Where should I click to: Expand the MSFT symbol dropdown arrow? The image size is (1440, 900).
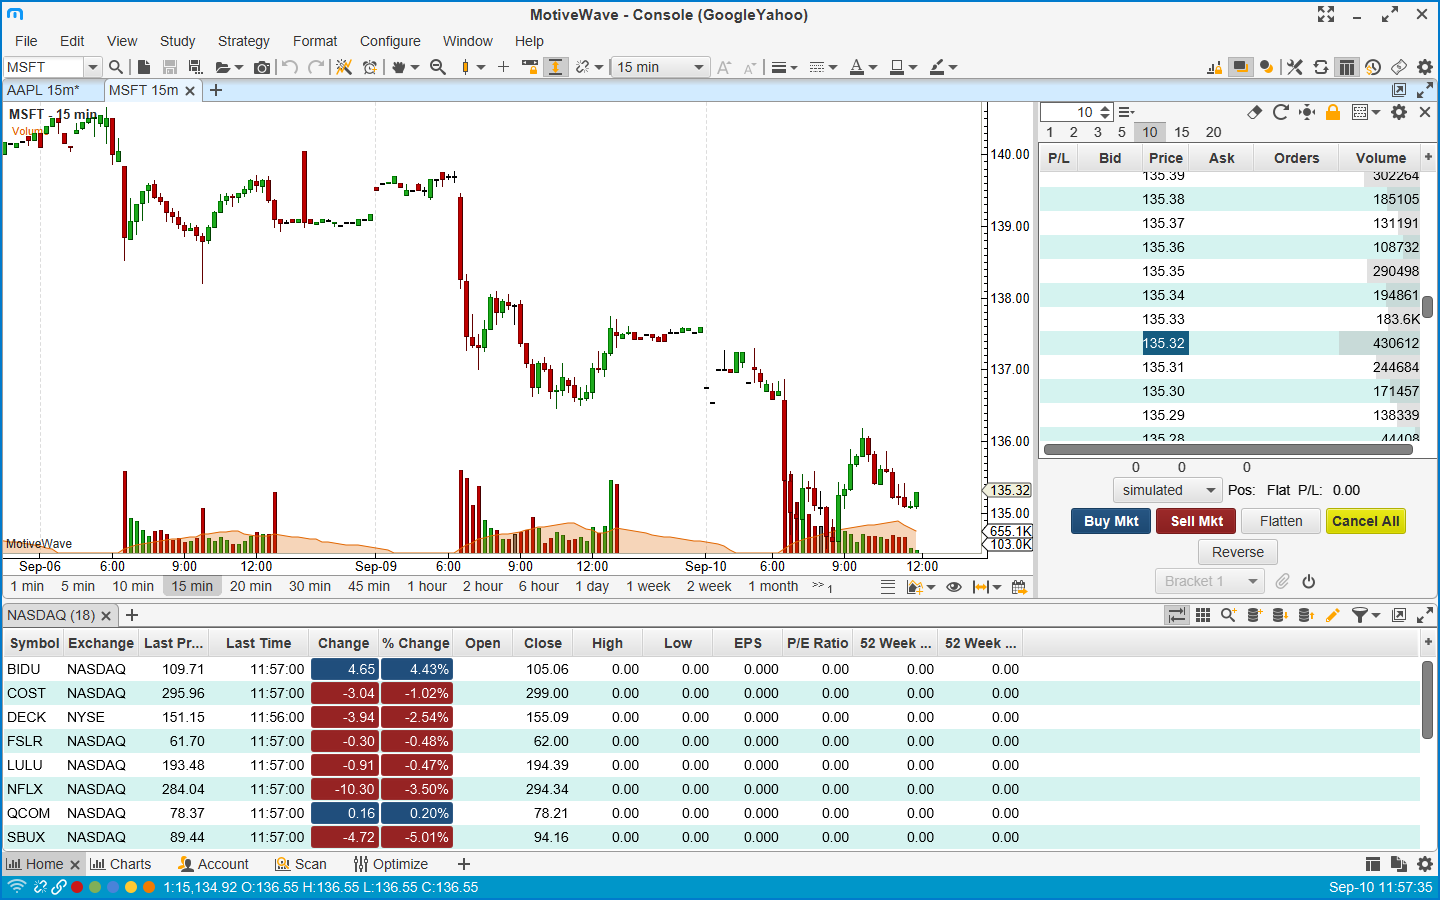pos(93,67)
